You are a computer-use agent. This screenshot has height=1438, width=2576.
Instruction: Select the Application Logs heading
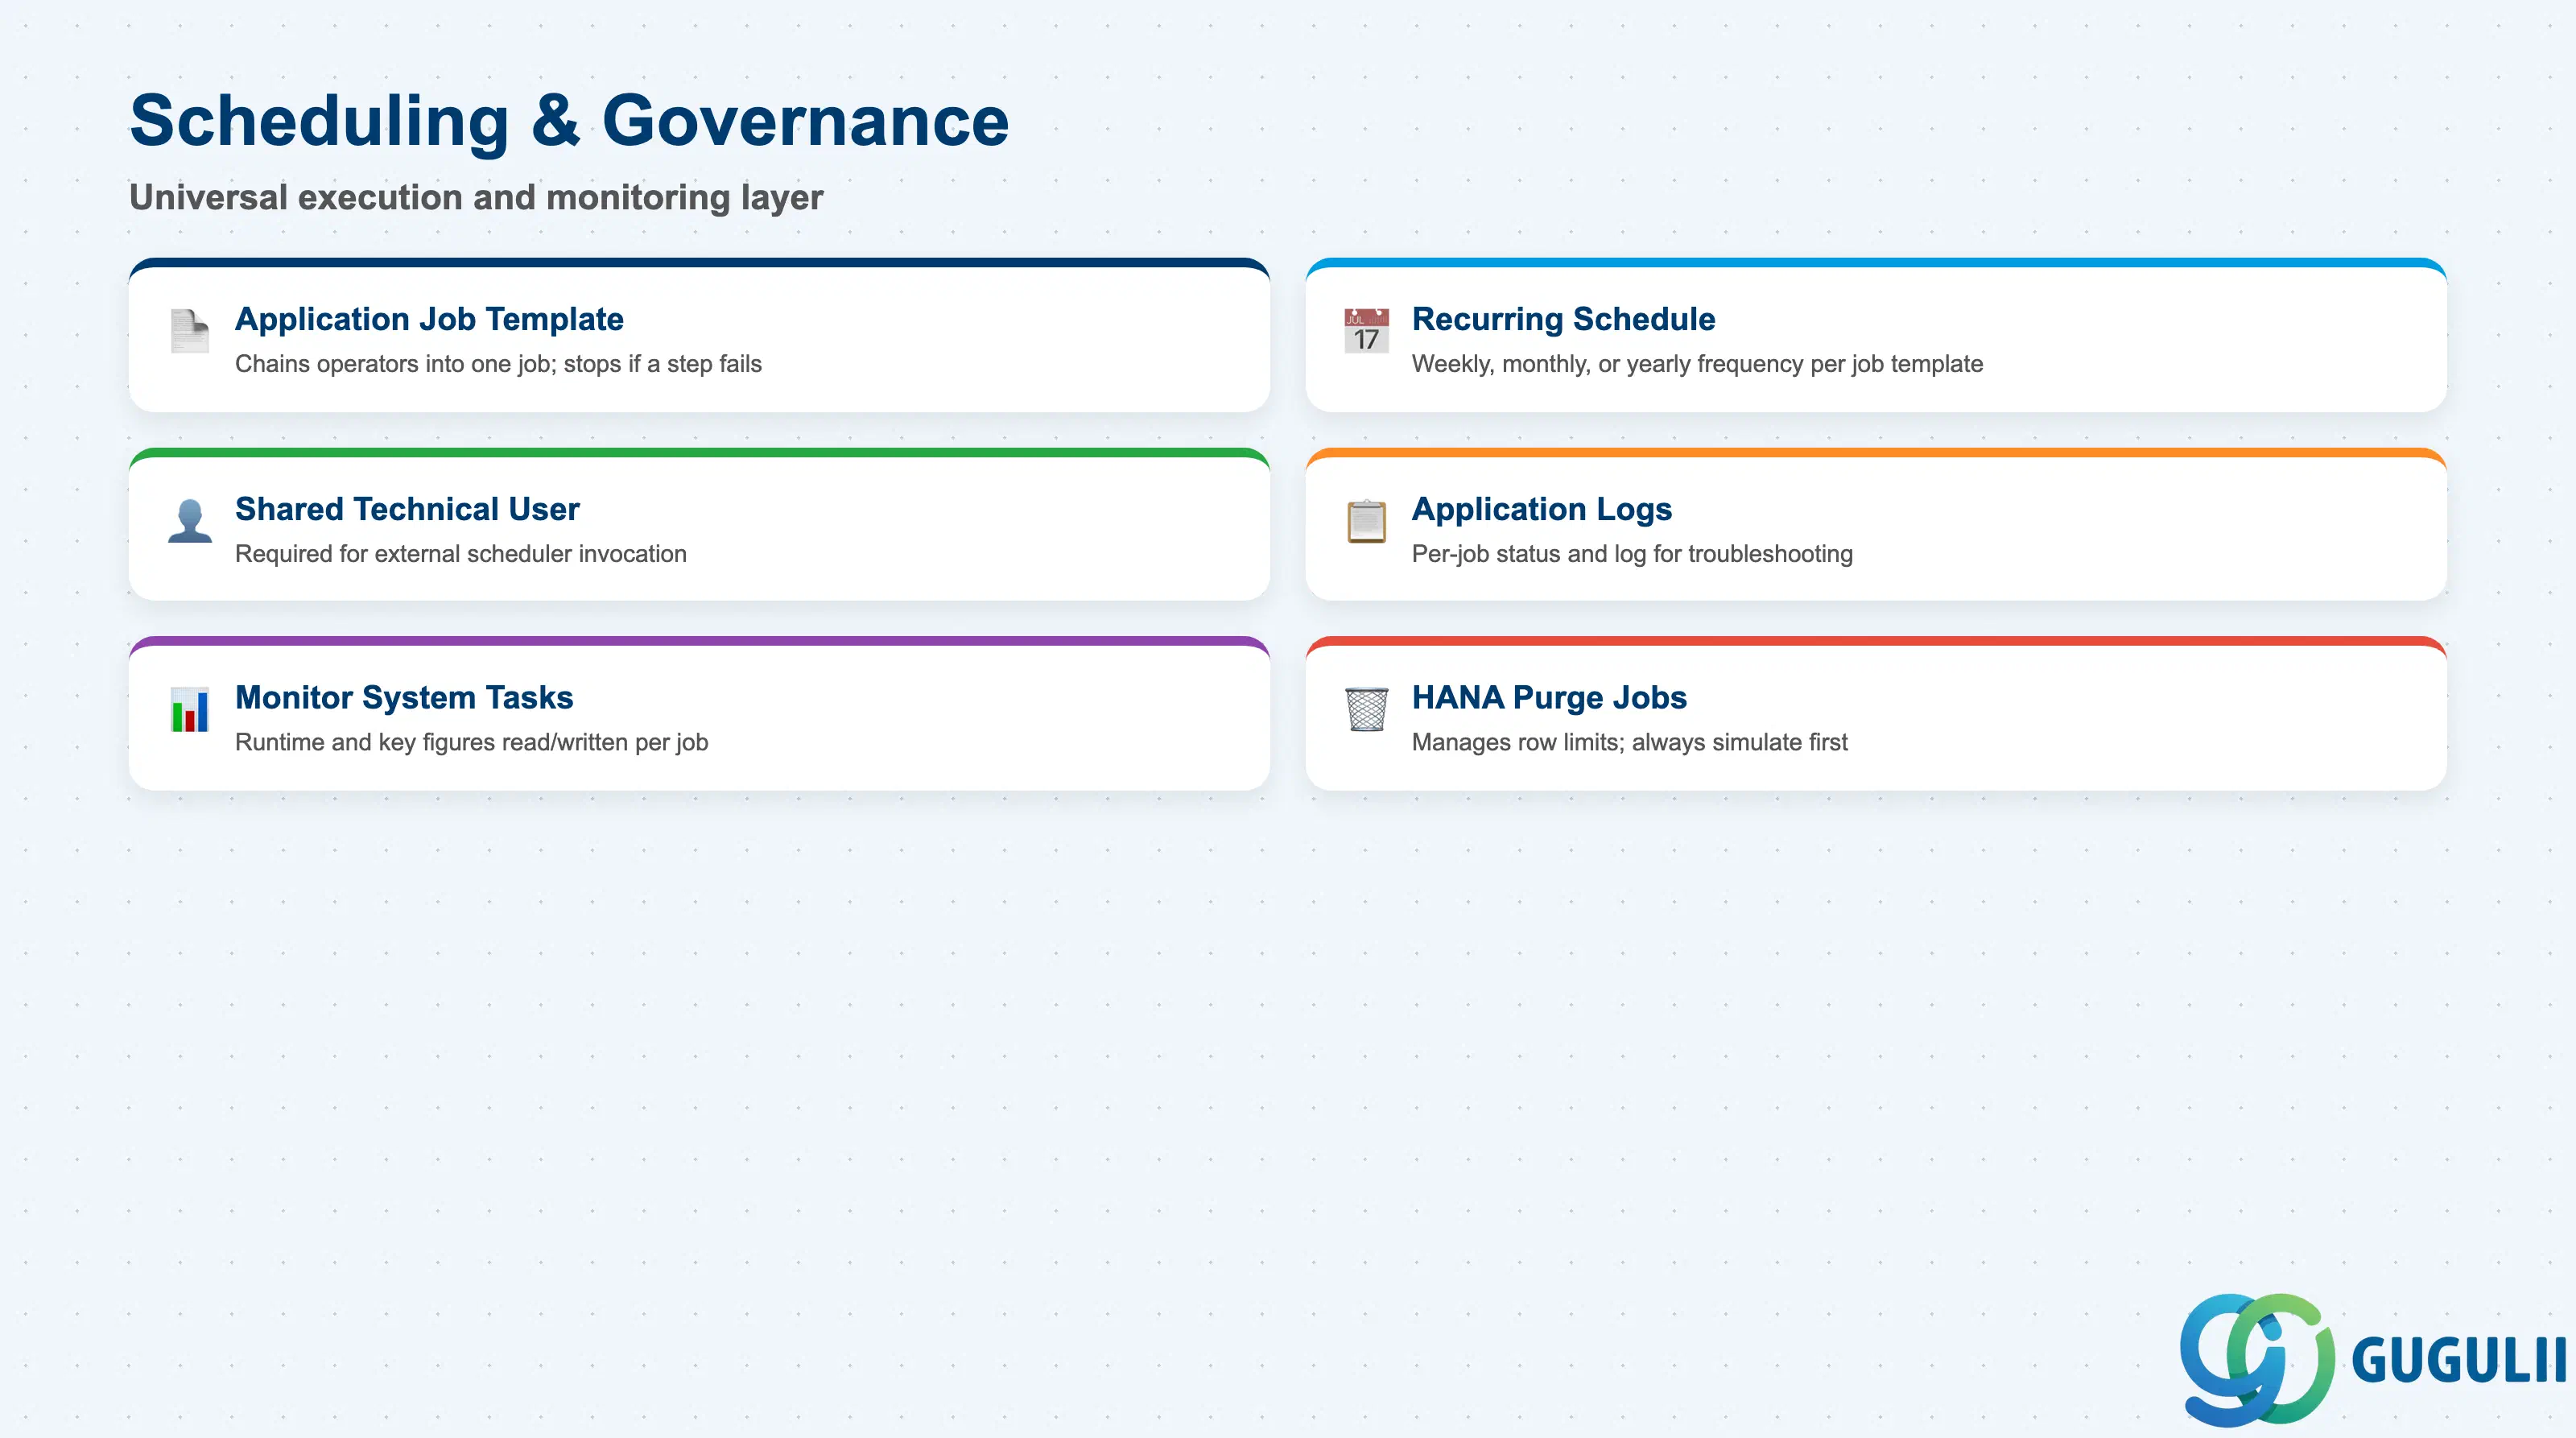1541,509
